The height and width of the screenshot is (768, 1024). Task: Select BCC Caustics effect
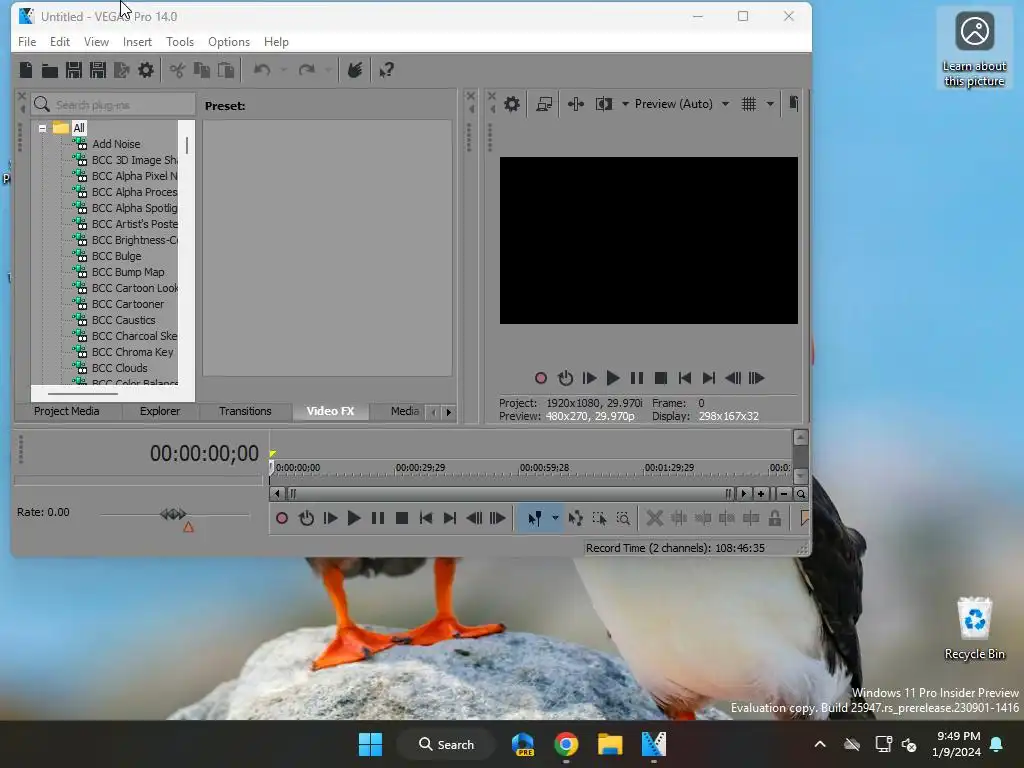click(x=123, y=320)
